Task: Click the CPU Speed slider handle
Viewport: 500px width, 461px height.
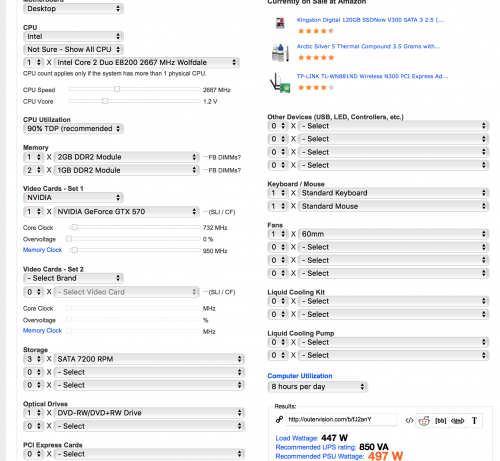Action: (117, 89)
